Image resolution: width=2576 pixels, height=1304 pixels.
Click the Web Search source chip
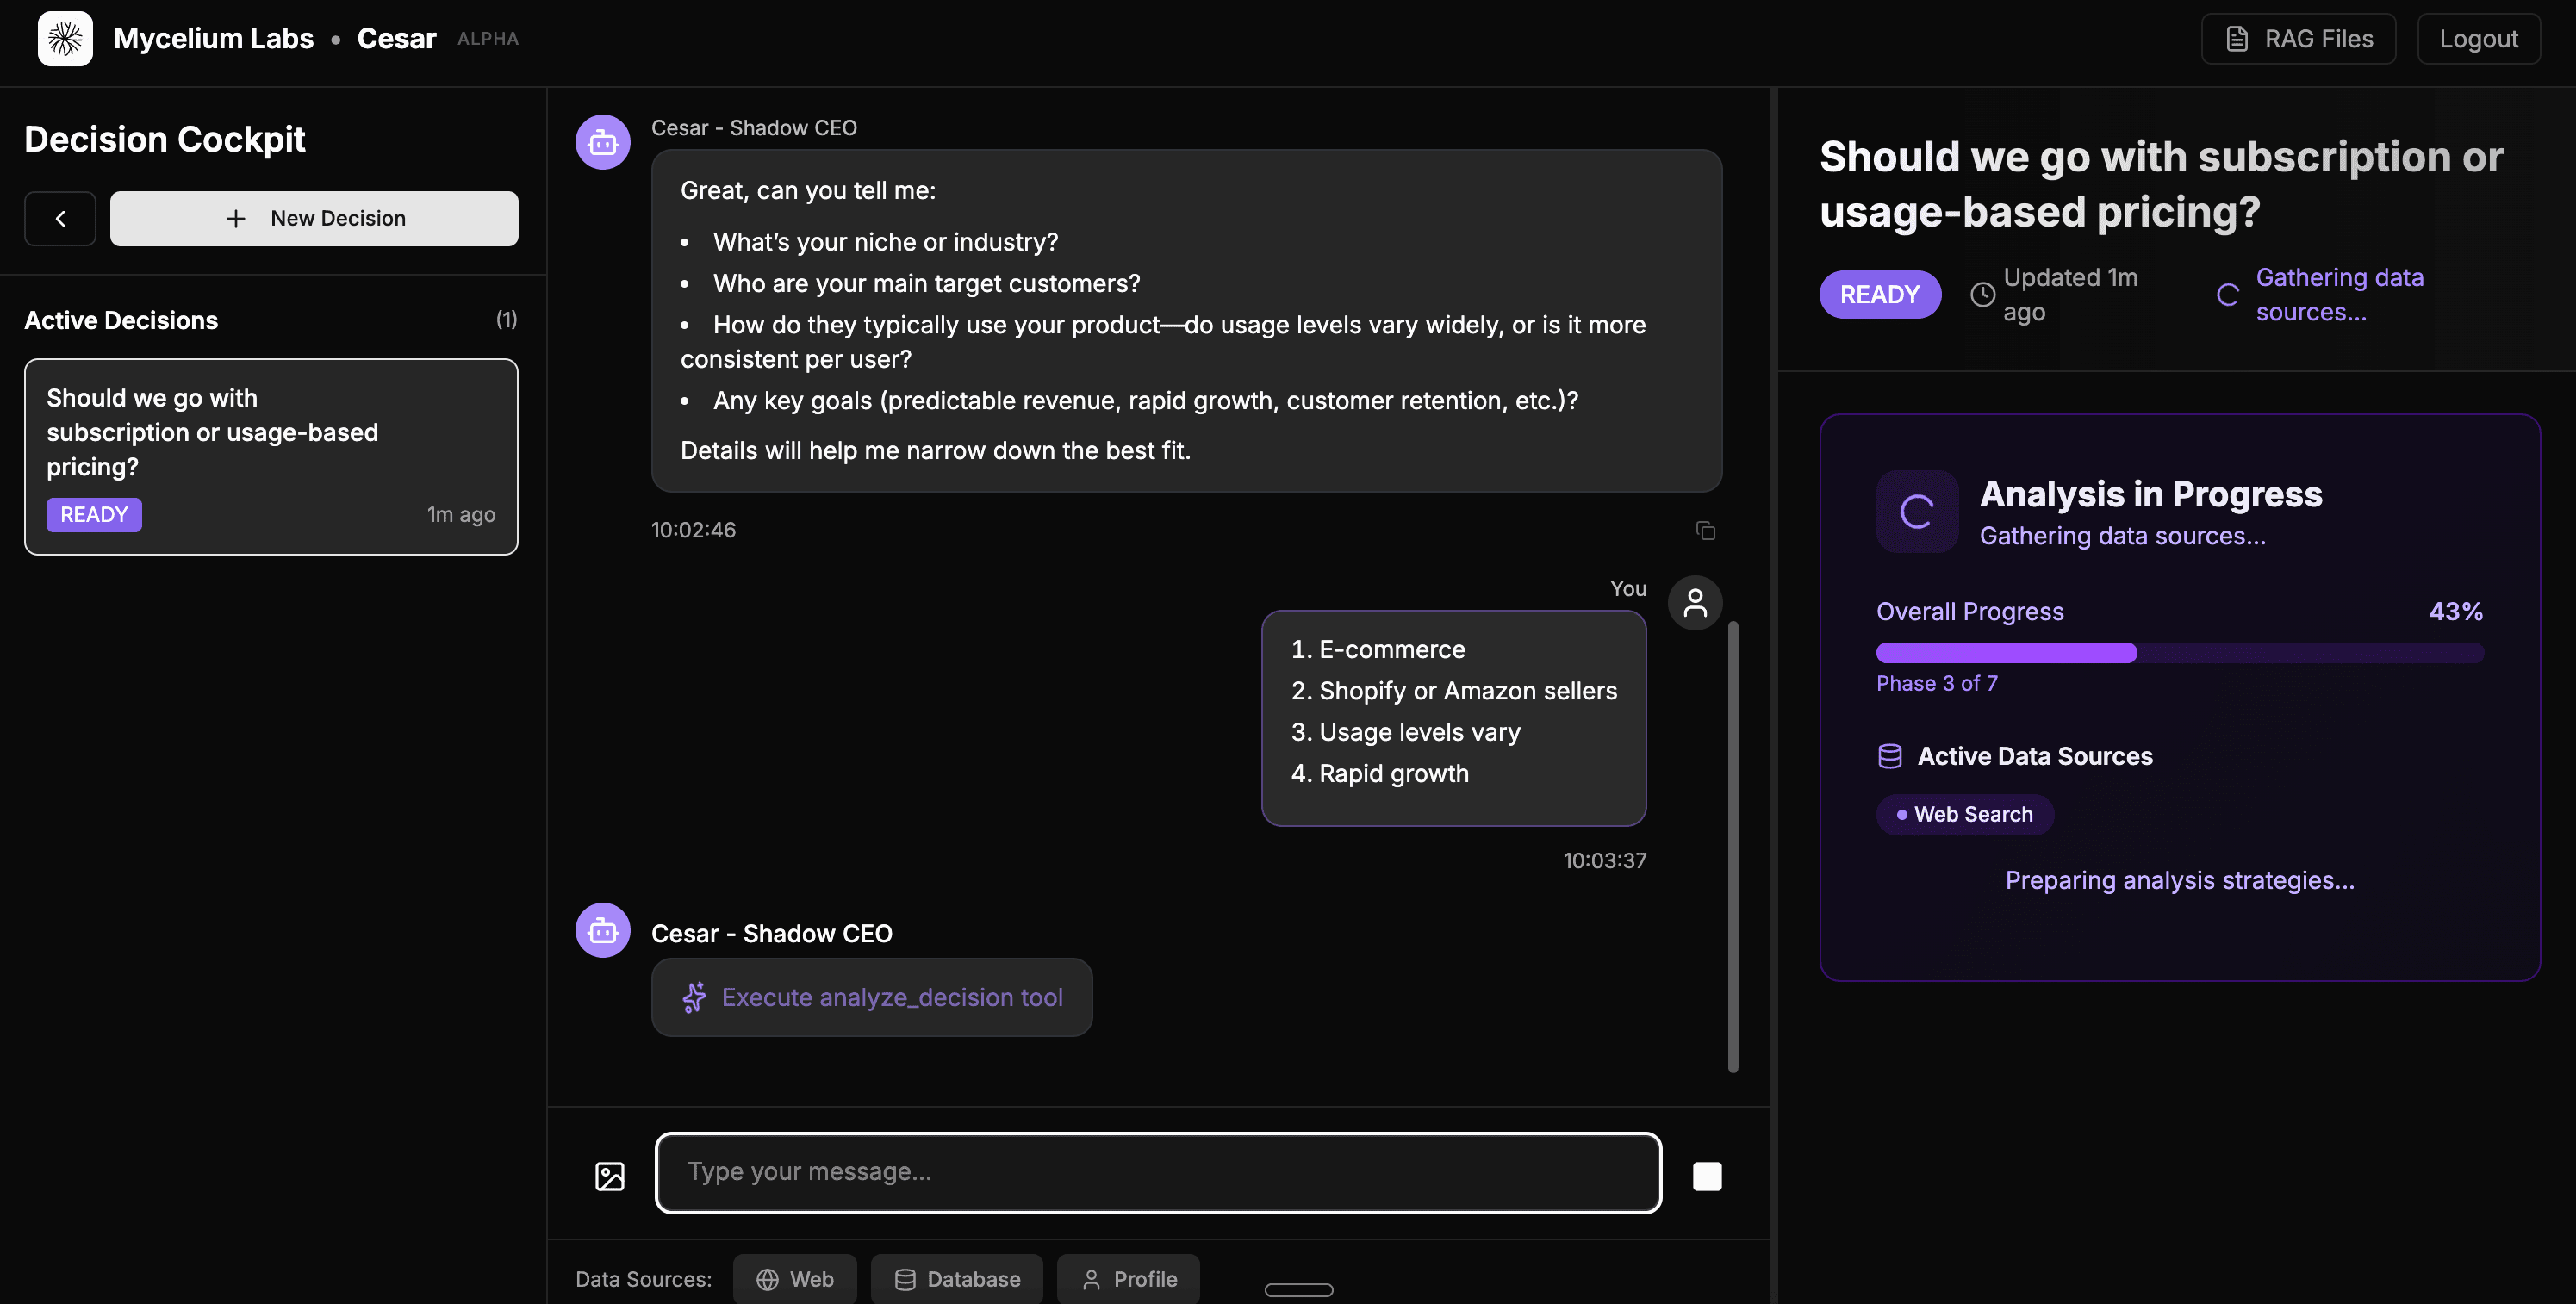click(x=1964, y=814)
